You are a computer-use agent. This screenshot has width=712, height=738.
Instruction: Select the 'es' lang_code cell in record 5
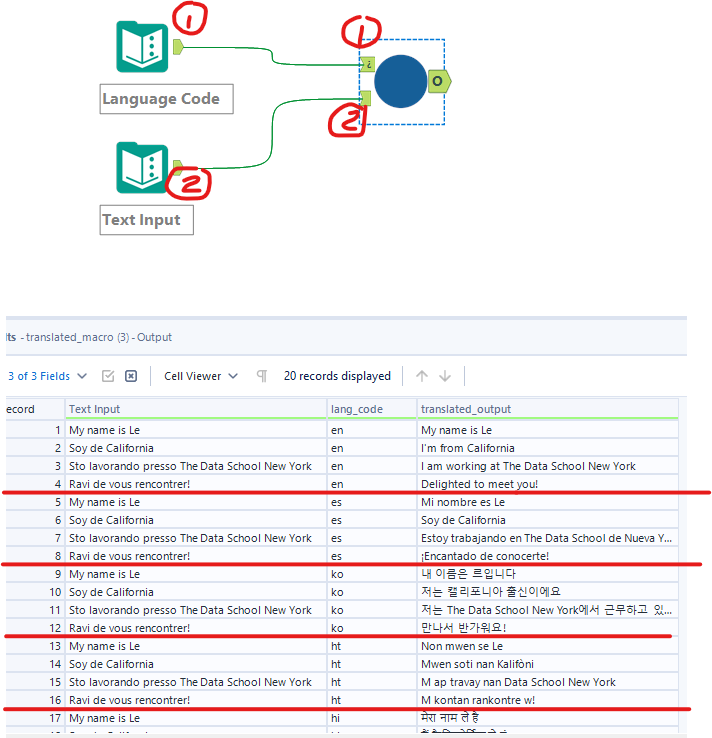[x=372, y=502]
